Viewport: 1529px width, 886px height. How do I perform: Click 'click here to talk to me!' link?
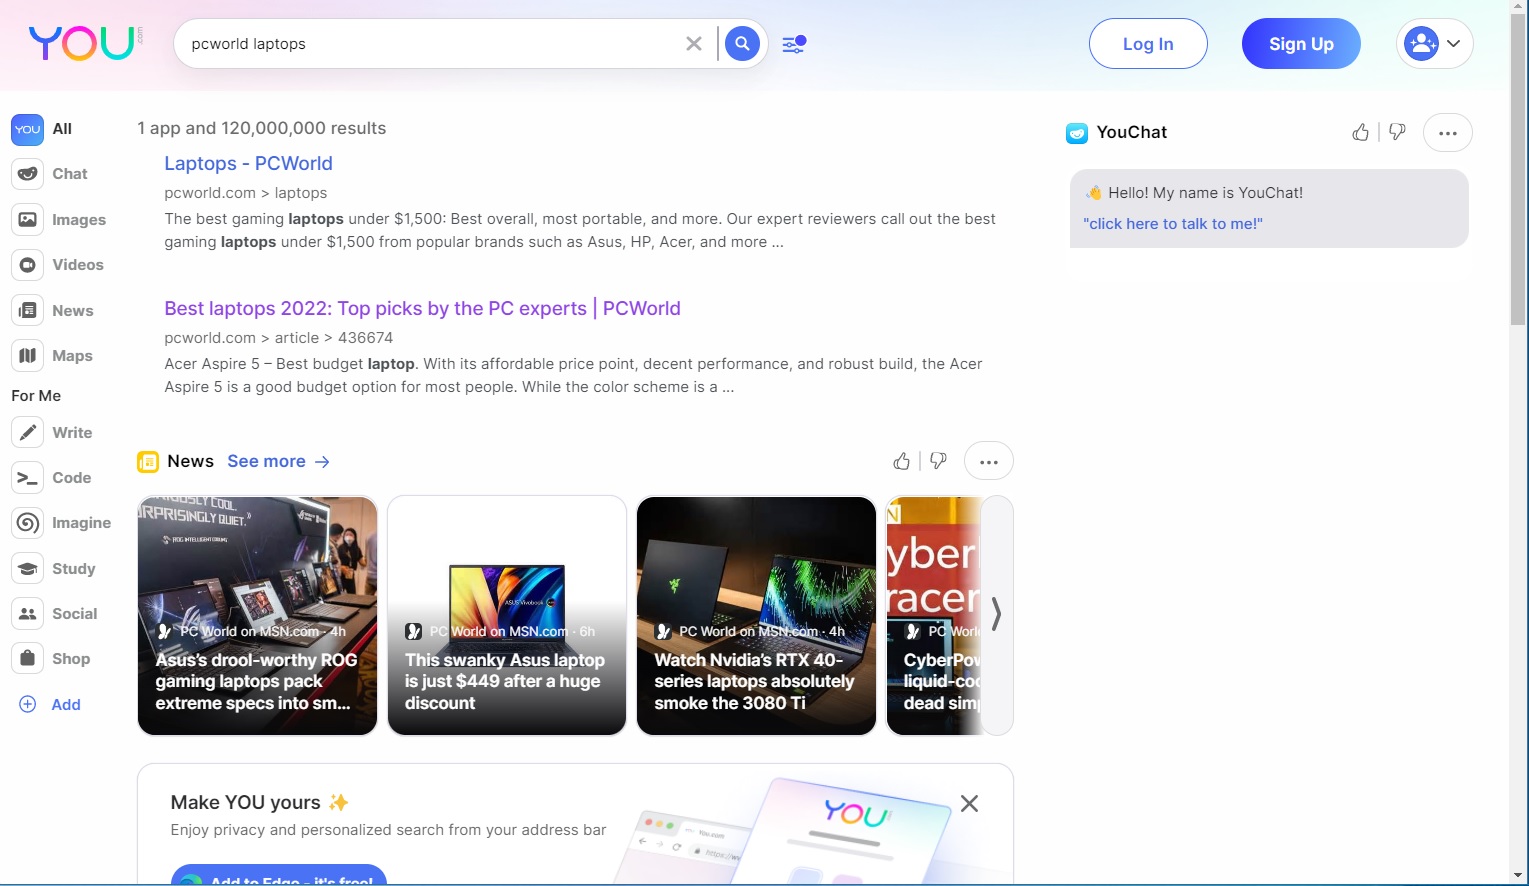(1173, 224)
